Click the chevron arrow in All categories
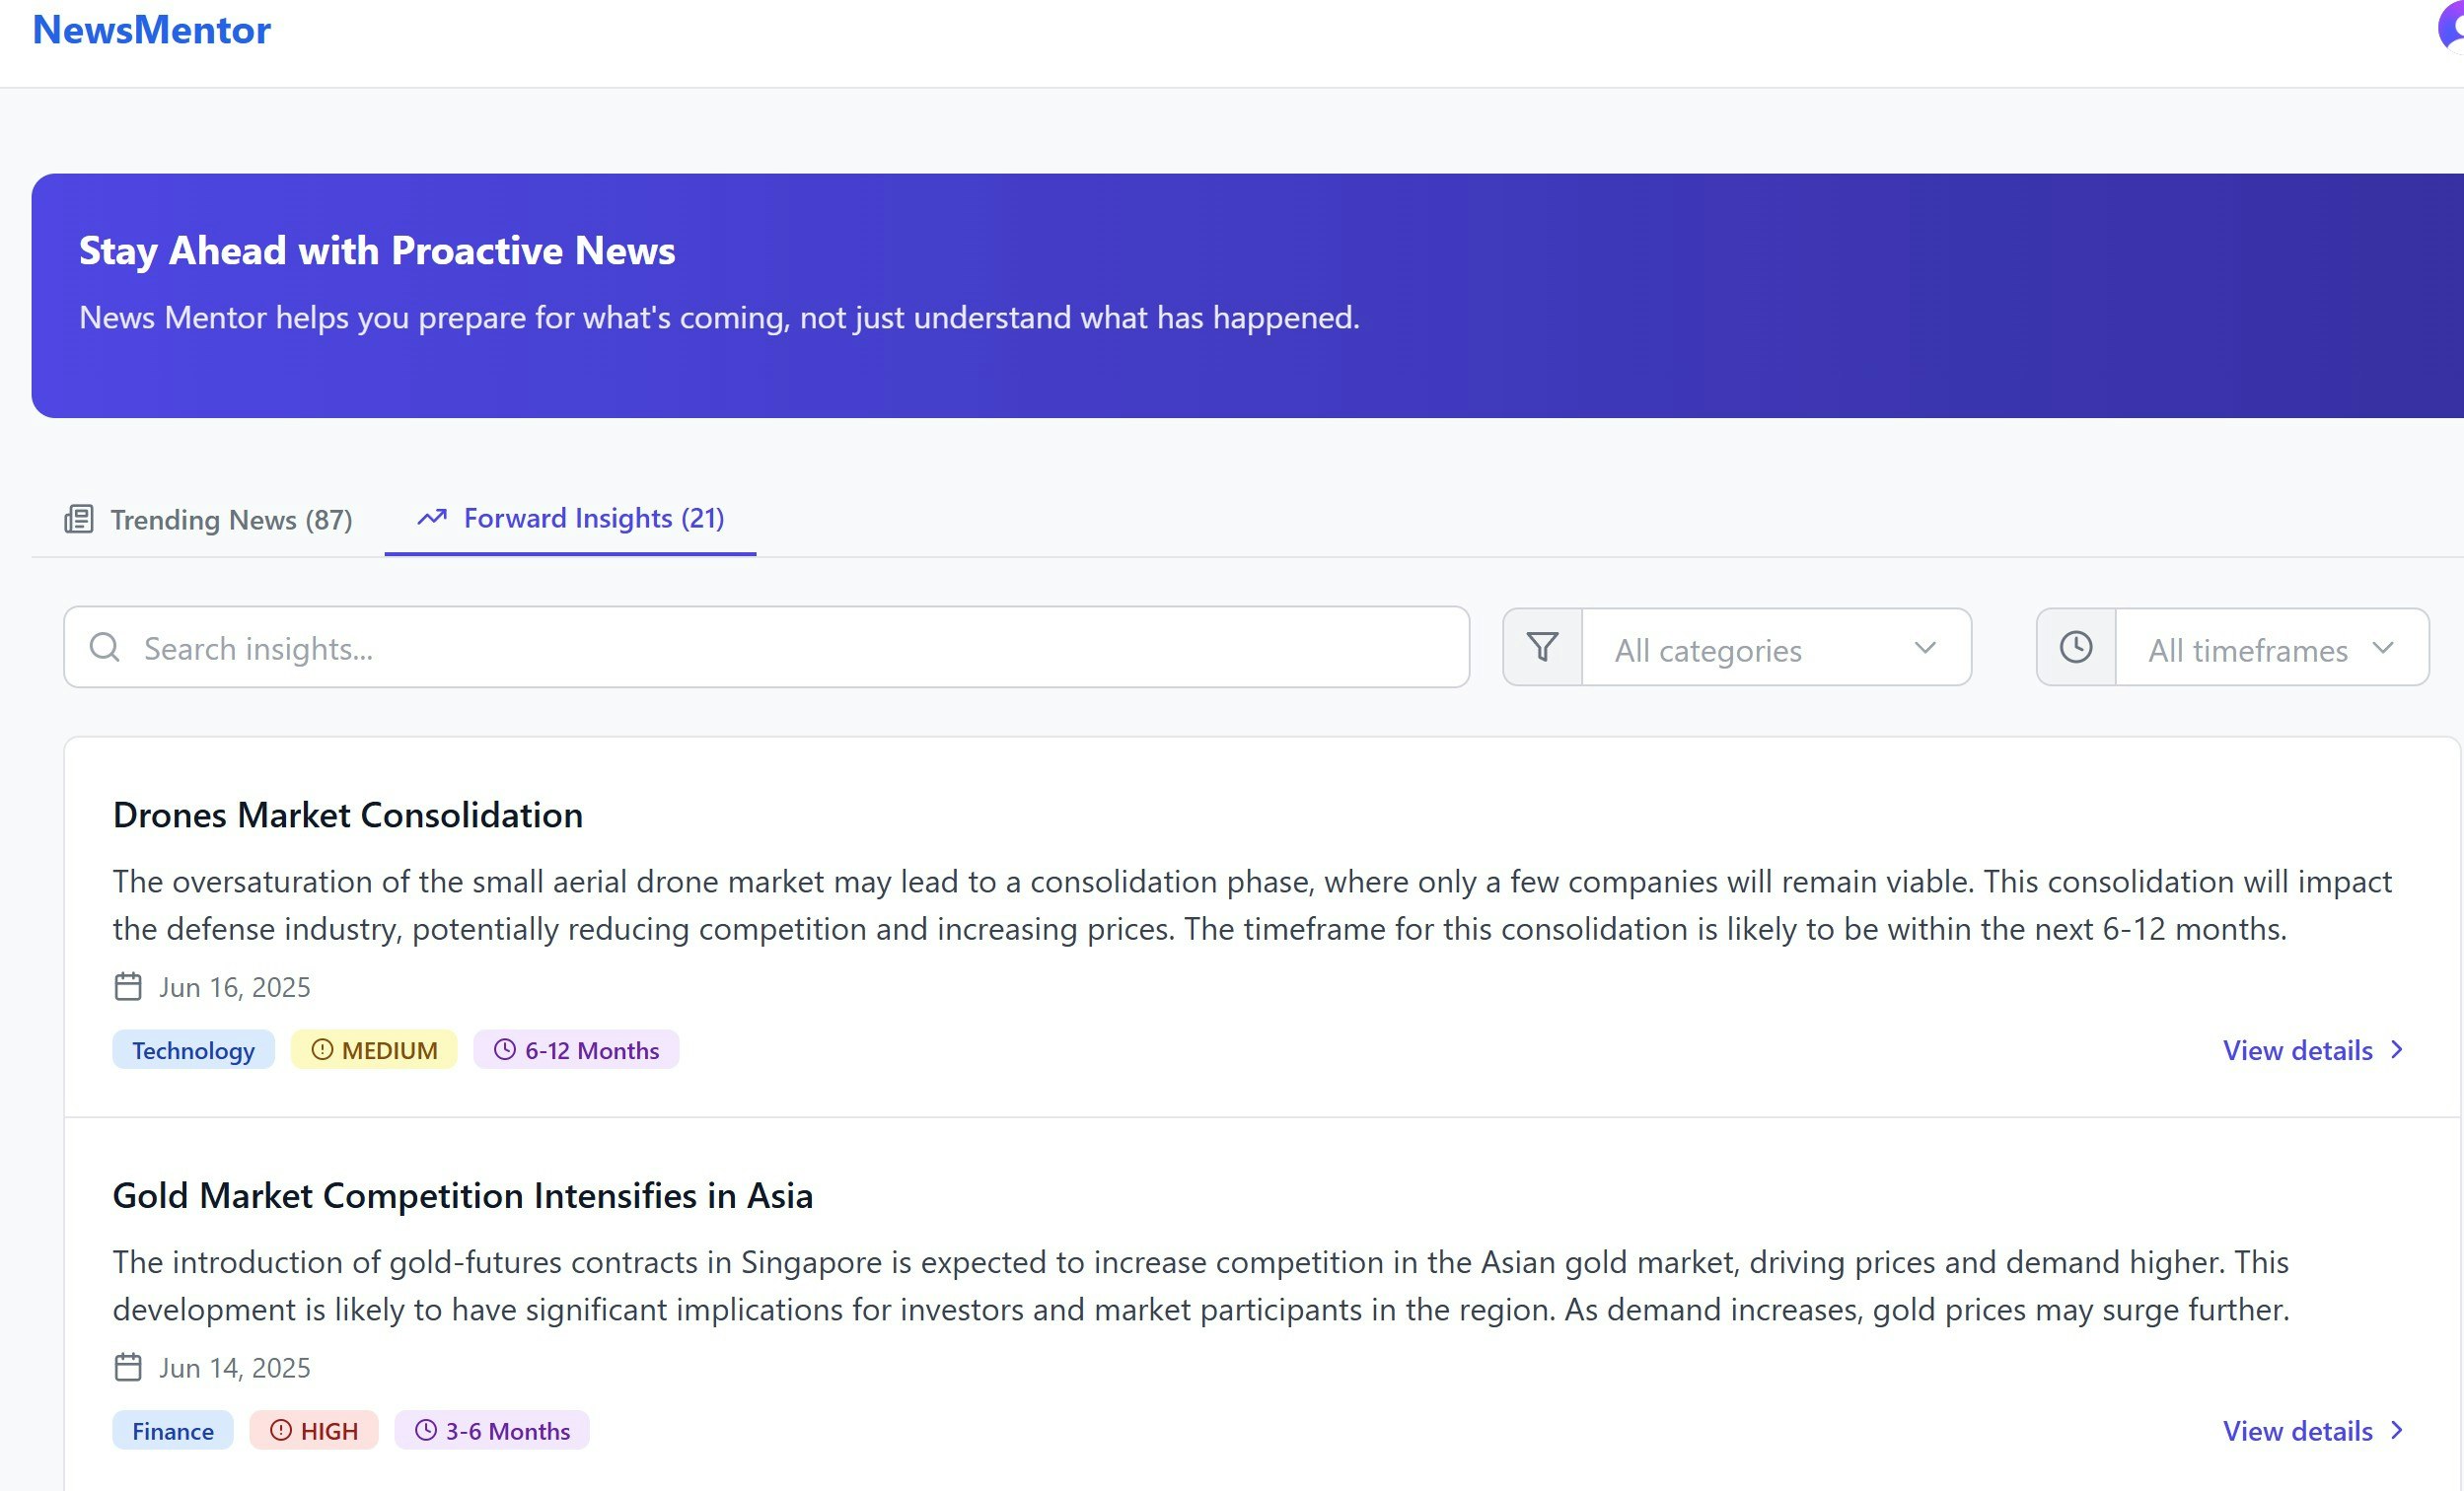2464x1491 pixels. 1924,648
